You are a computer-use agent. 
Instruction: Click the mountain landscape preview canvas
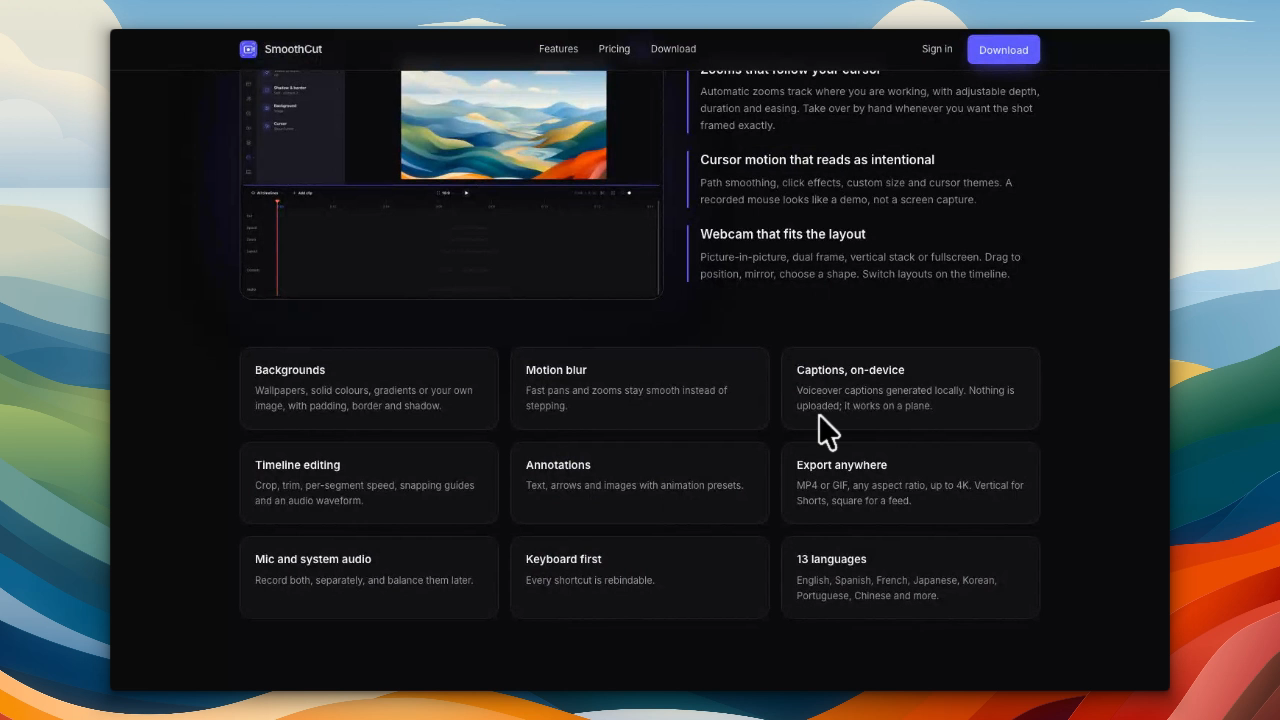tap(503, 125)
